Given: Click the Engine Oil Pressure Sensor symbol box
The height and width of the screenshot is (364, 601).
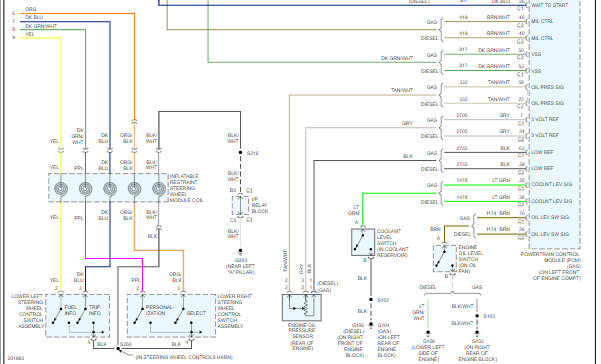Looking at the screenshot, I should pos(302,307).
